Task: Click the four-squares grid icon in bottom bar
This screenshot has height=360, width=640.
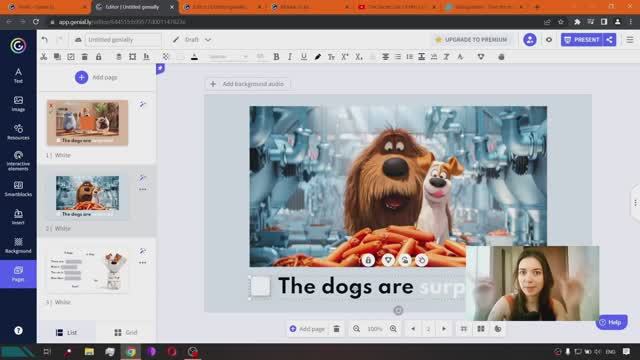Action: pos(481,329)
